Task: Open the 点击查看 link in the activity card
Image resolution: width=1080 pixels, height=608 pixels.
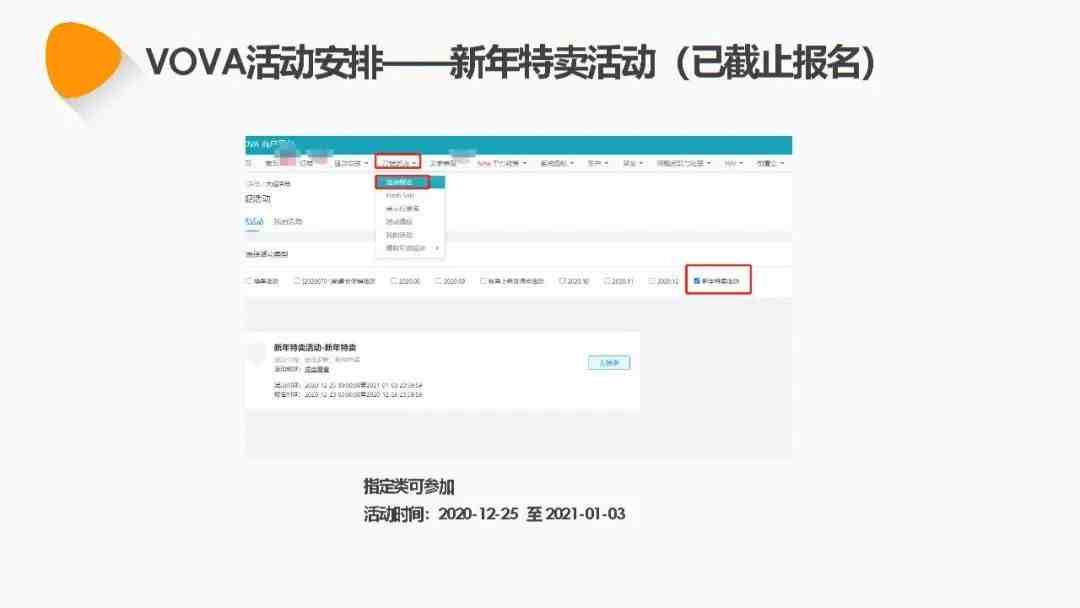Action: point(317,370)
